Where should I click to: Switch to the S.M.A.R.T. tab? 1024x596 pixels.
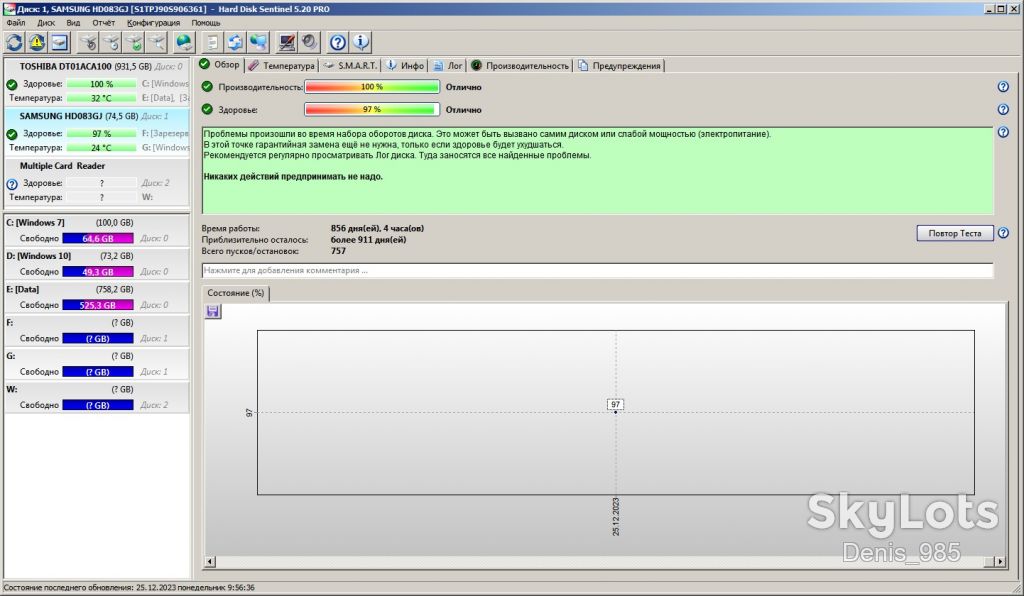[351, 66]
